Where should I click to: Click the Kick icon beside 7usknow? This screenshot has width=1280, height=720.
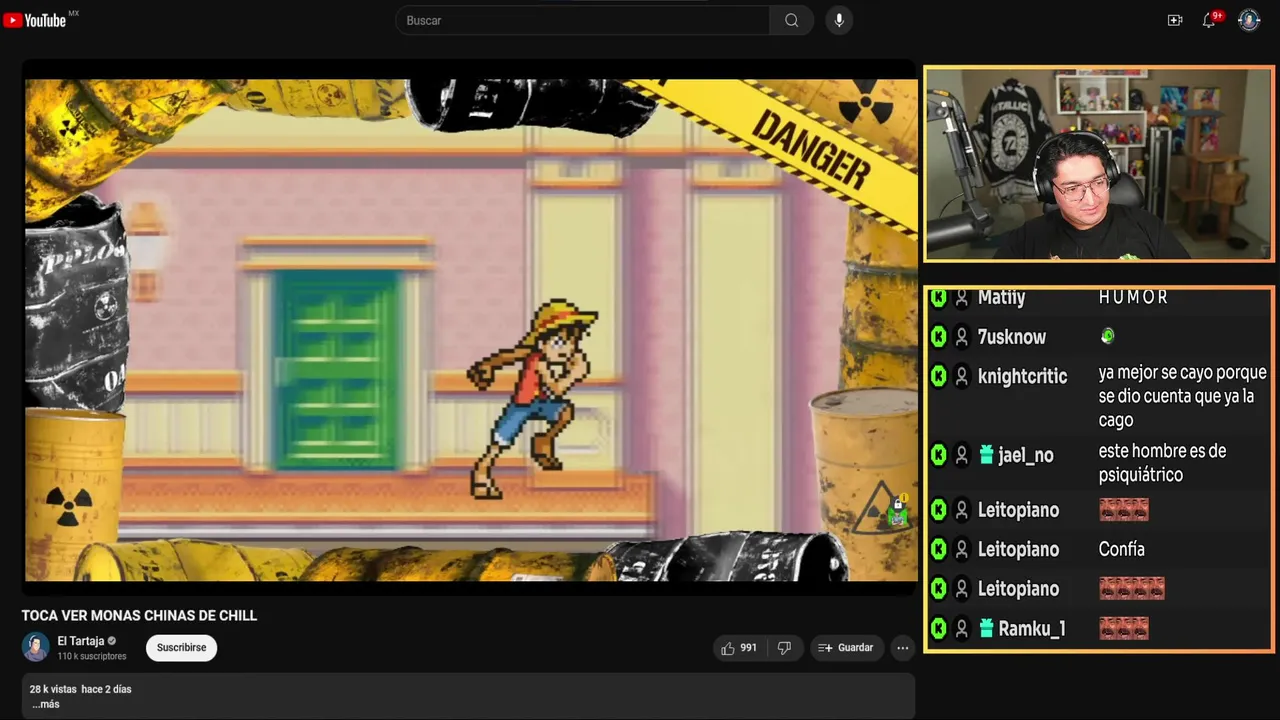click(938, 337)
